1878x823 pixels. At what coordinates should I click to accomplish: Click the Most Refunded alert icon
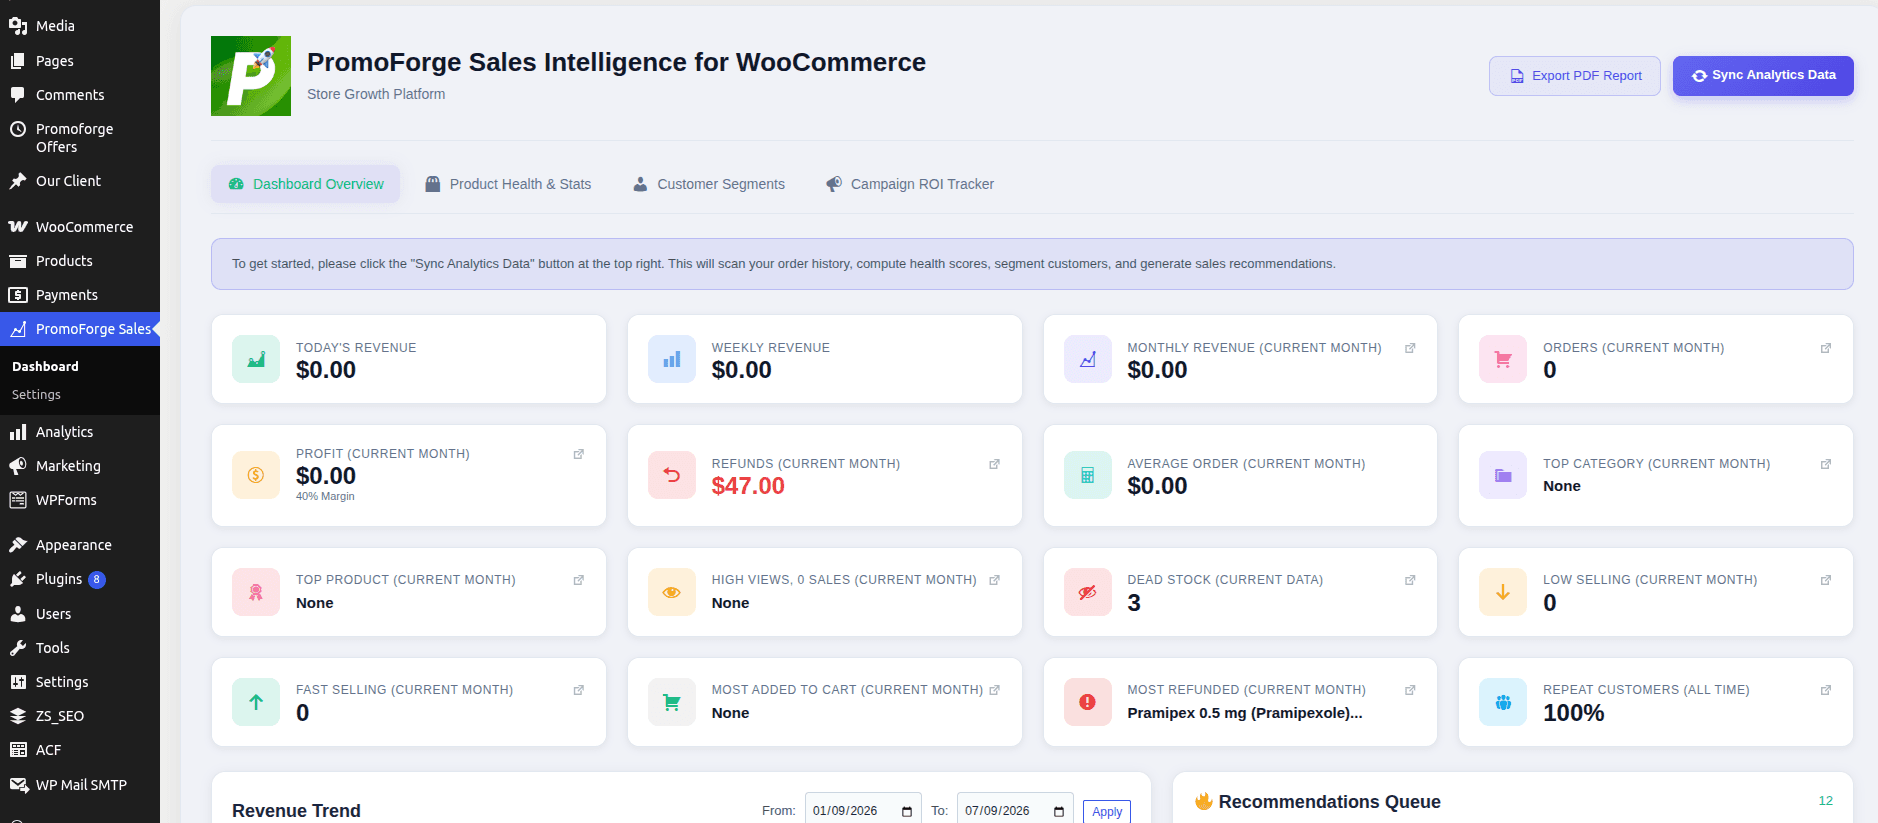click(1088, 702)
